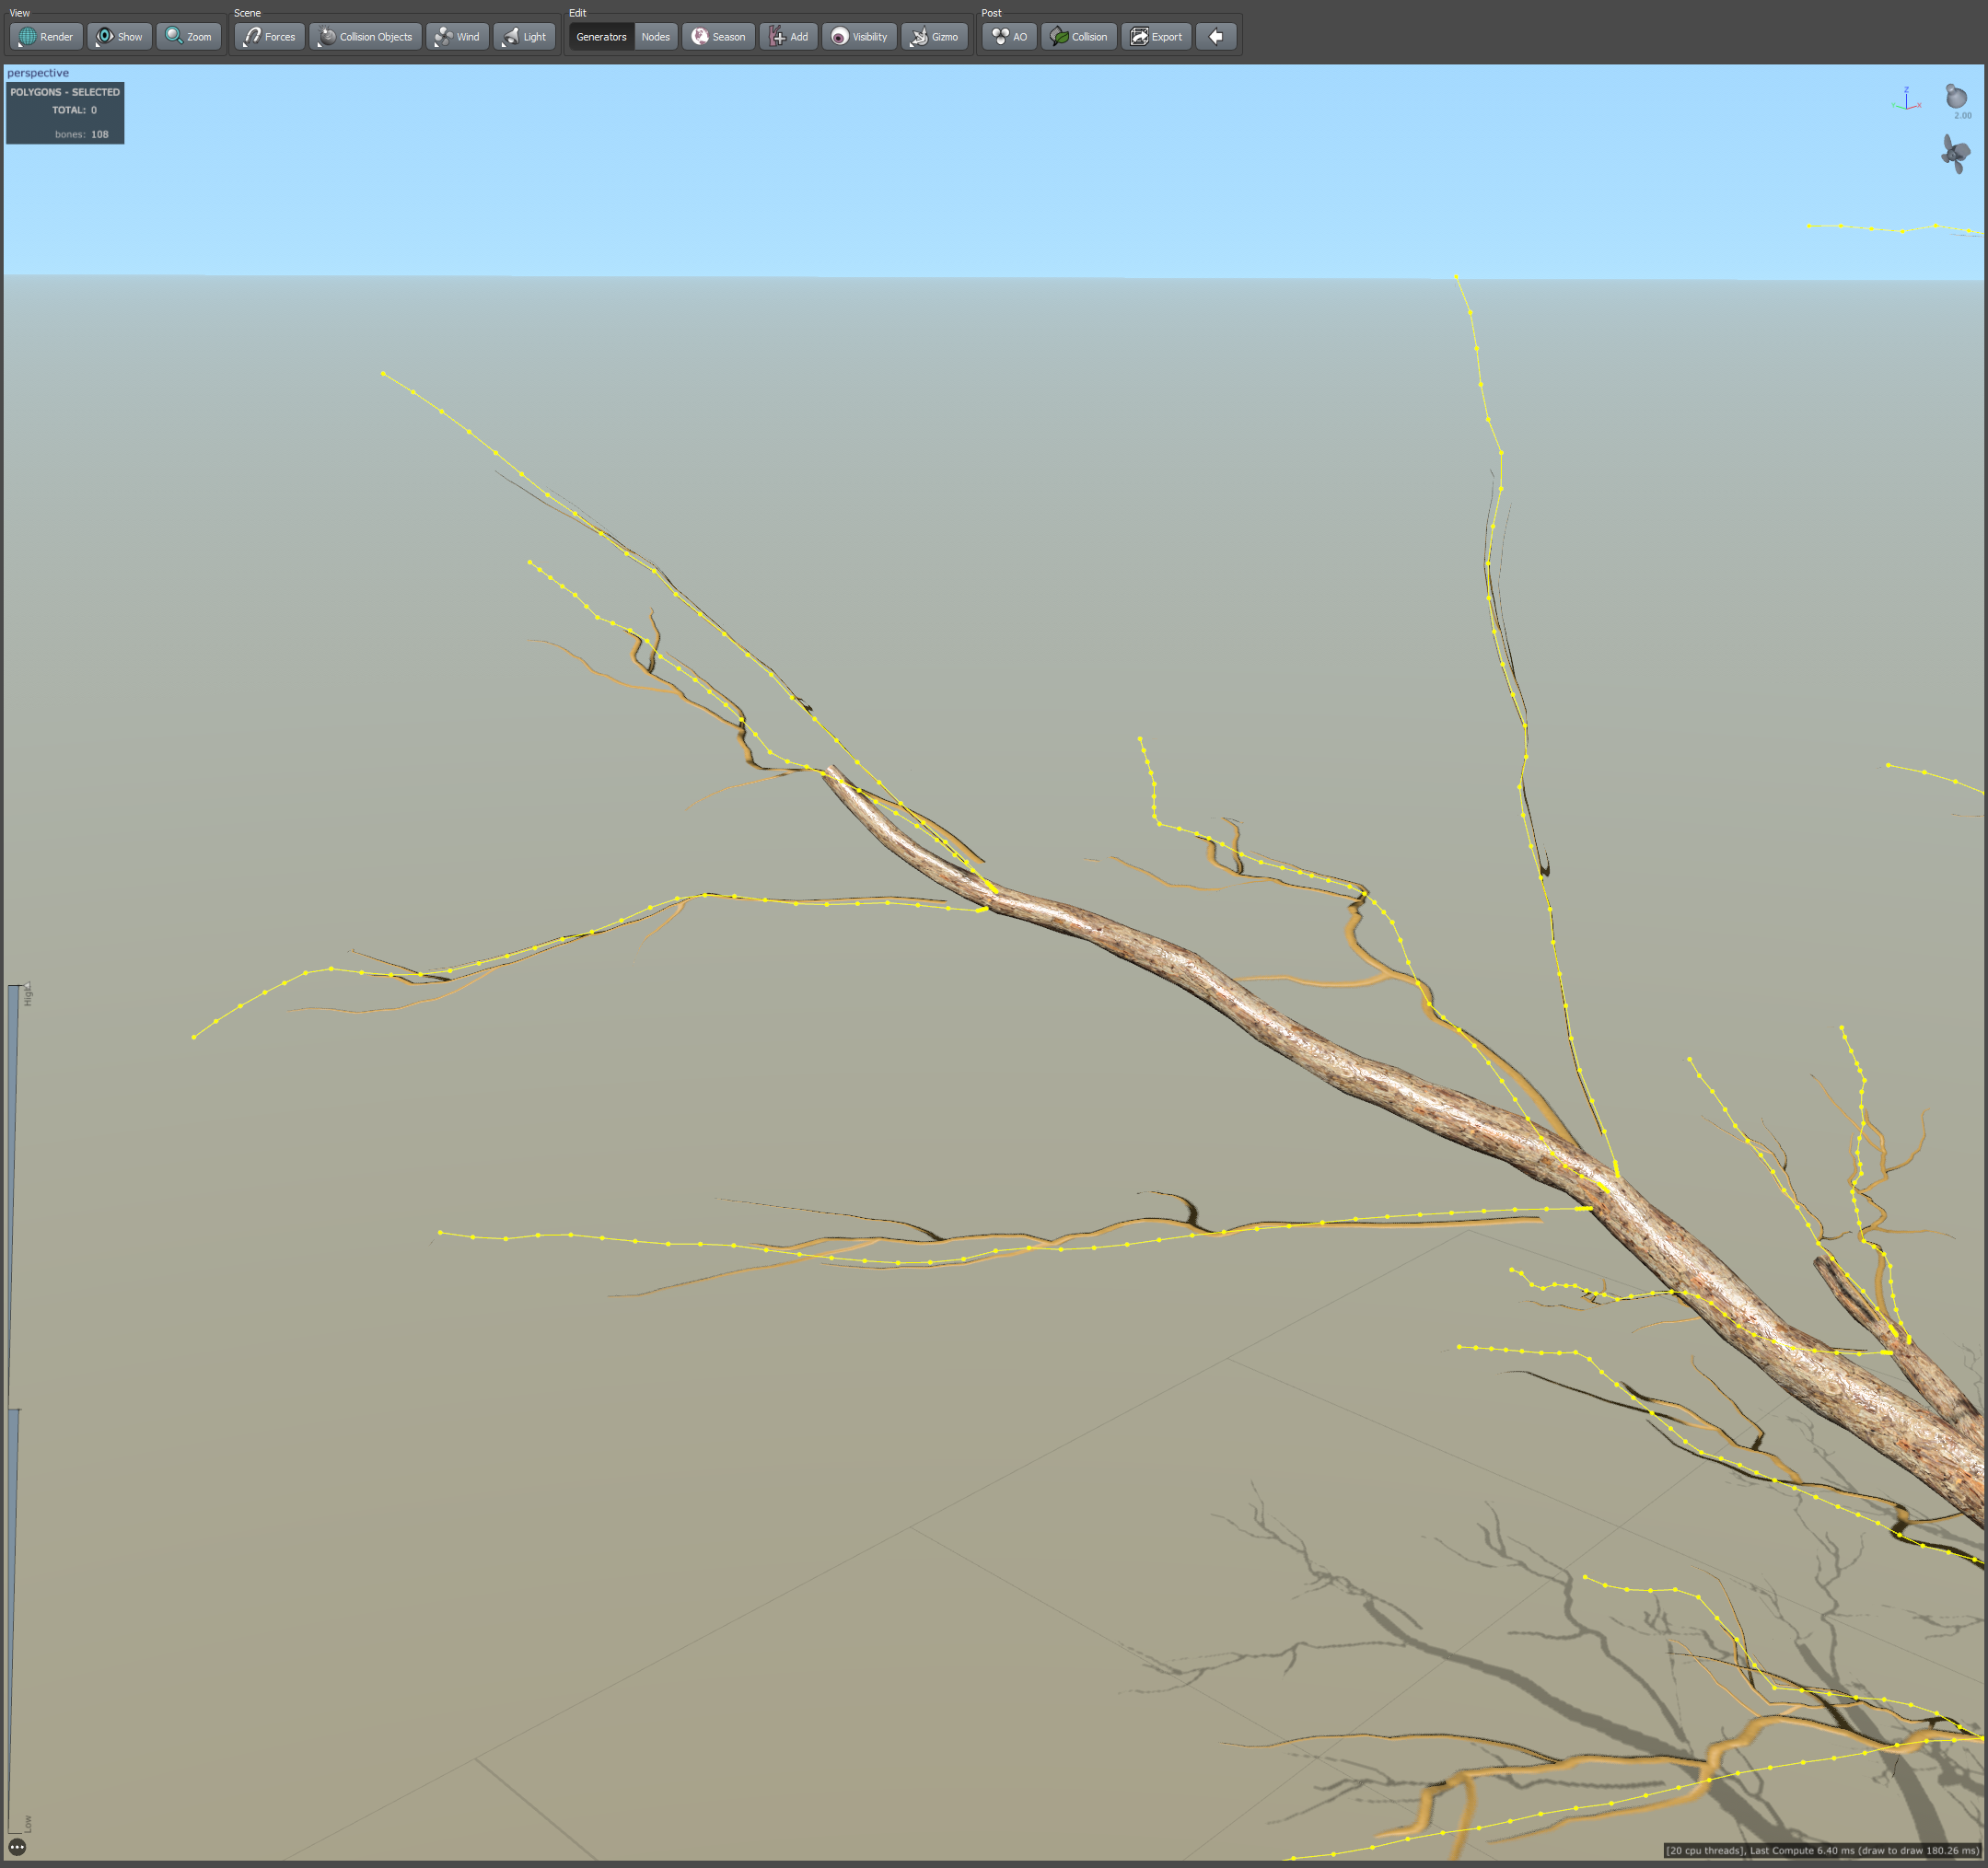Toggle the scene Light button
This screenshot has height=1868, width=1988.
click(x=524, y=37)
